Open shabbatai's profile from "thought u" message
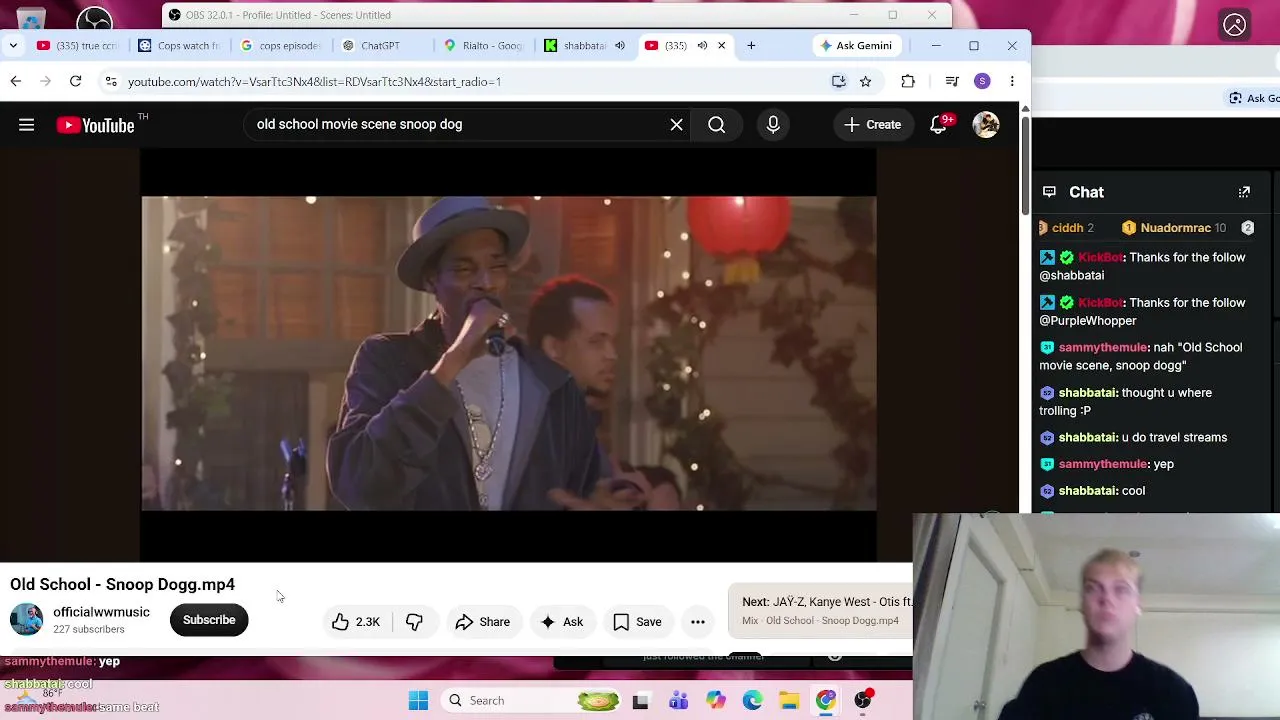This screenshot has width=1280, height=720. coord(1087,393)
